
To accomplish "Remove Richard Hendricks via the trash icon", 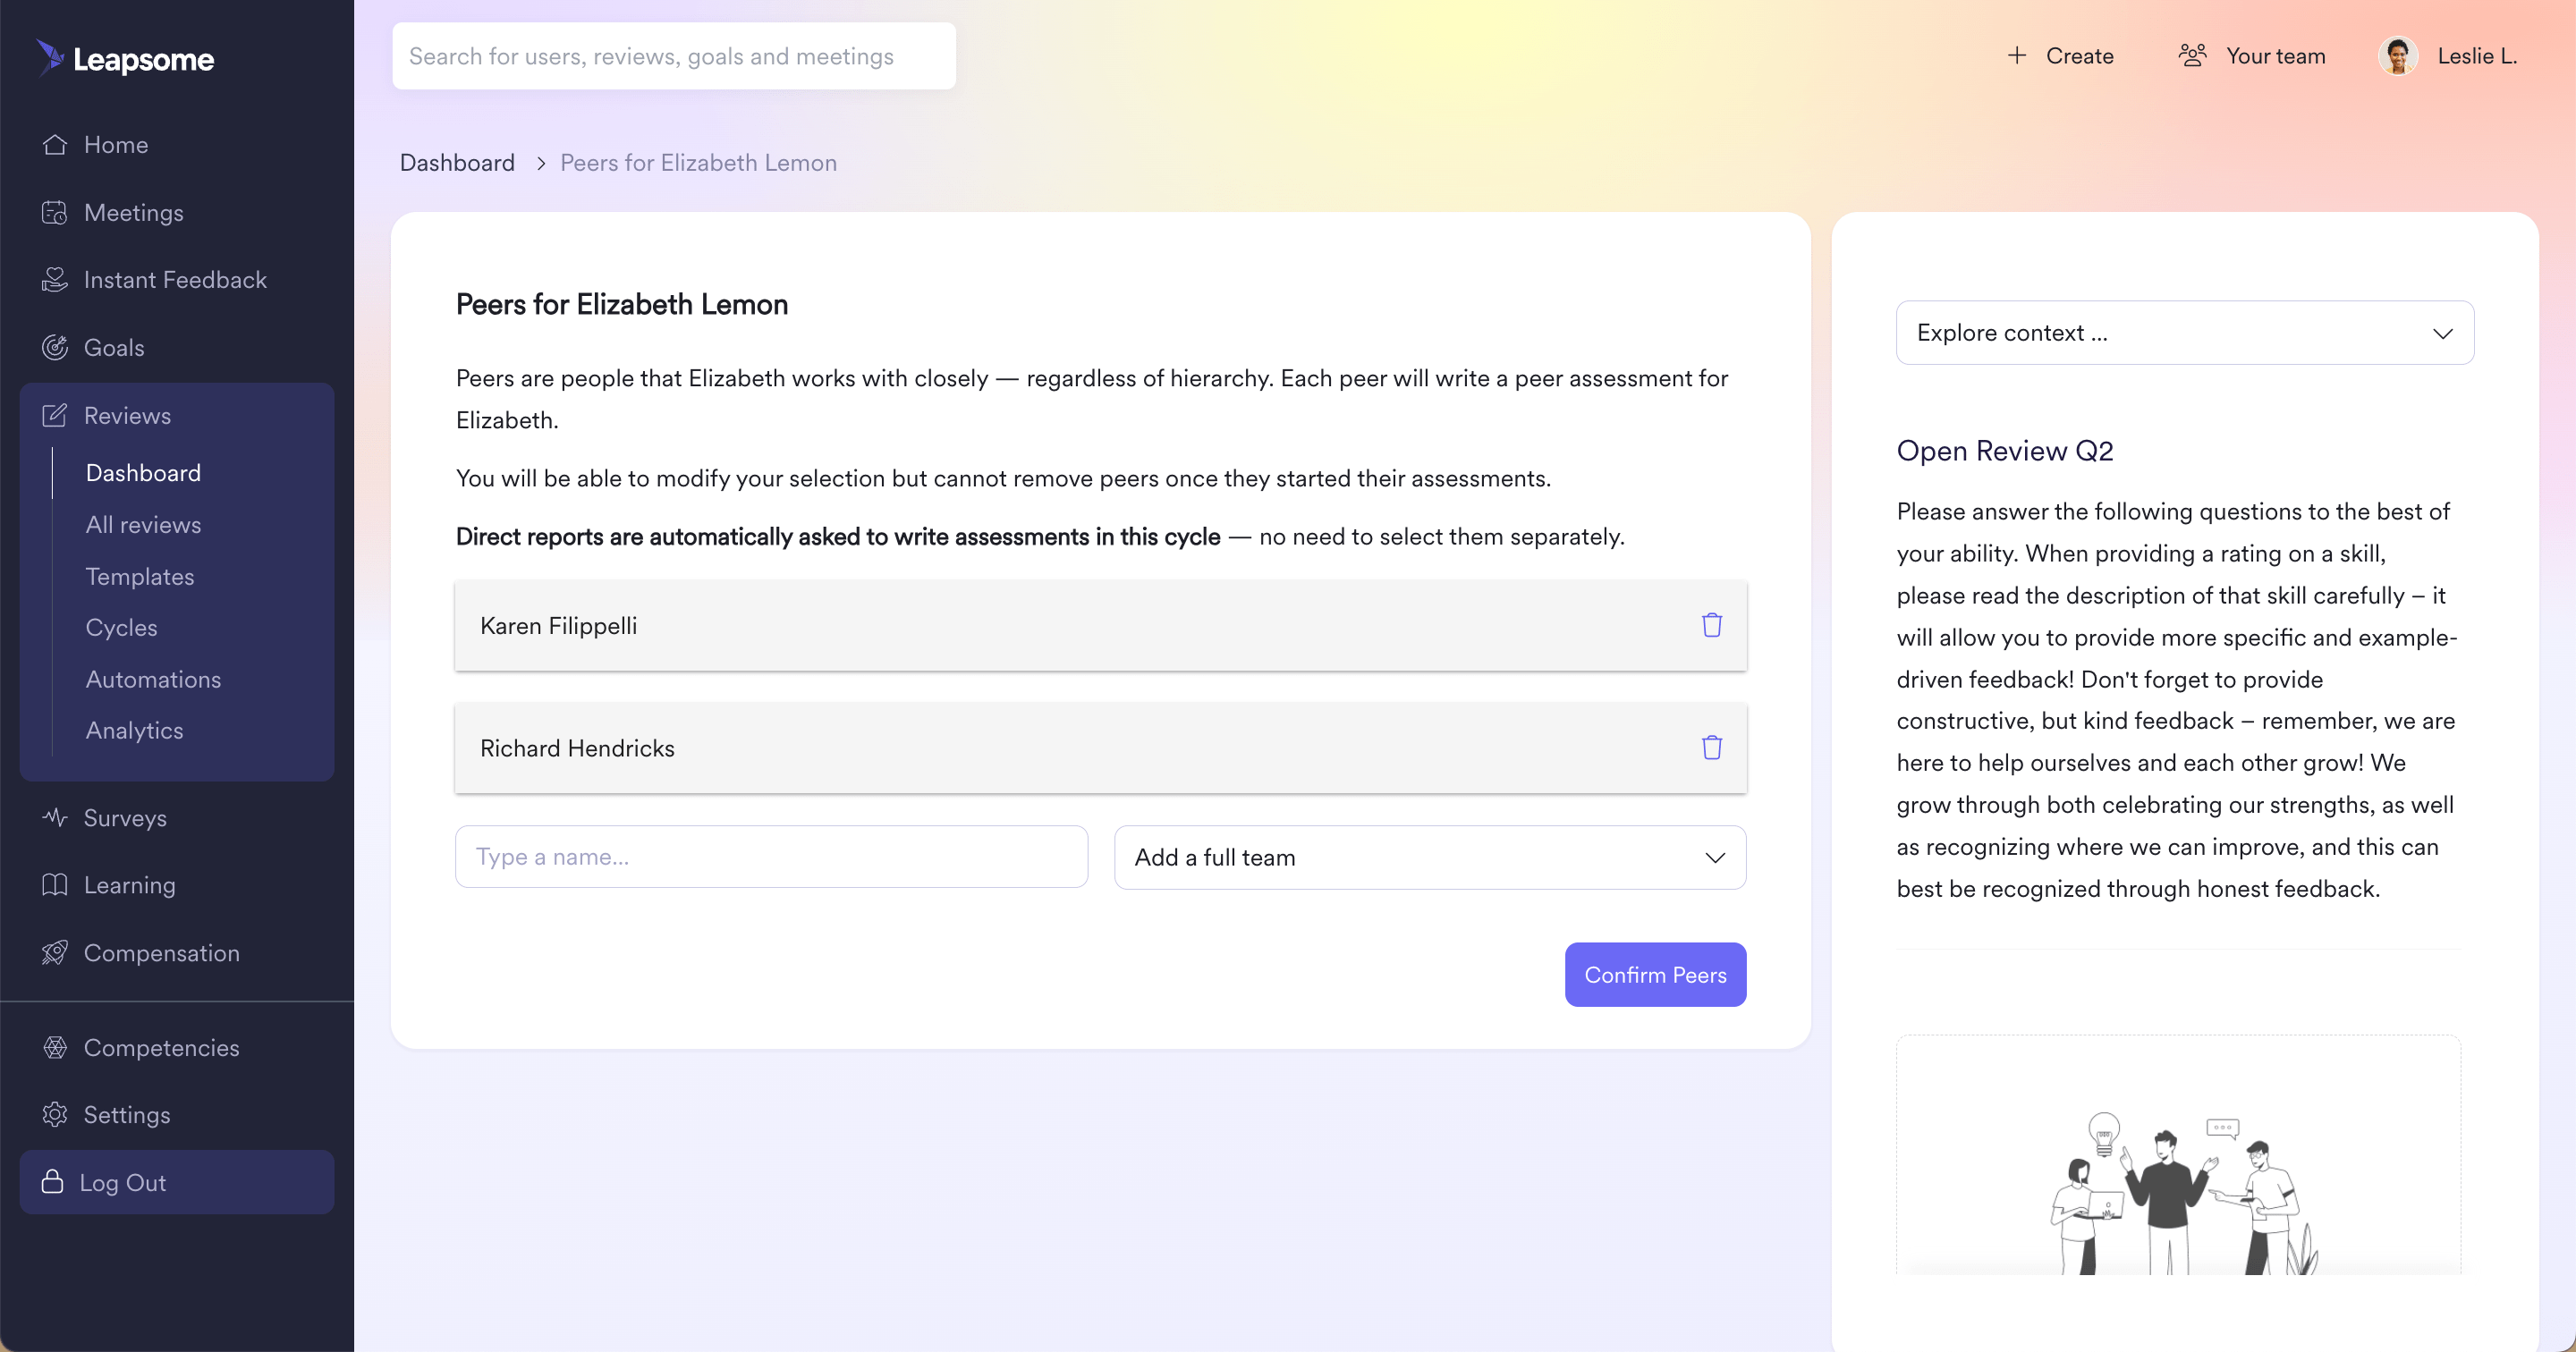I will click(x=1712, y=747).
